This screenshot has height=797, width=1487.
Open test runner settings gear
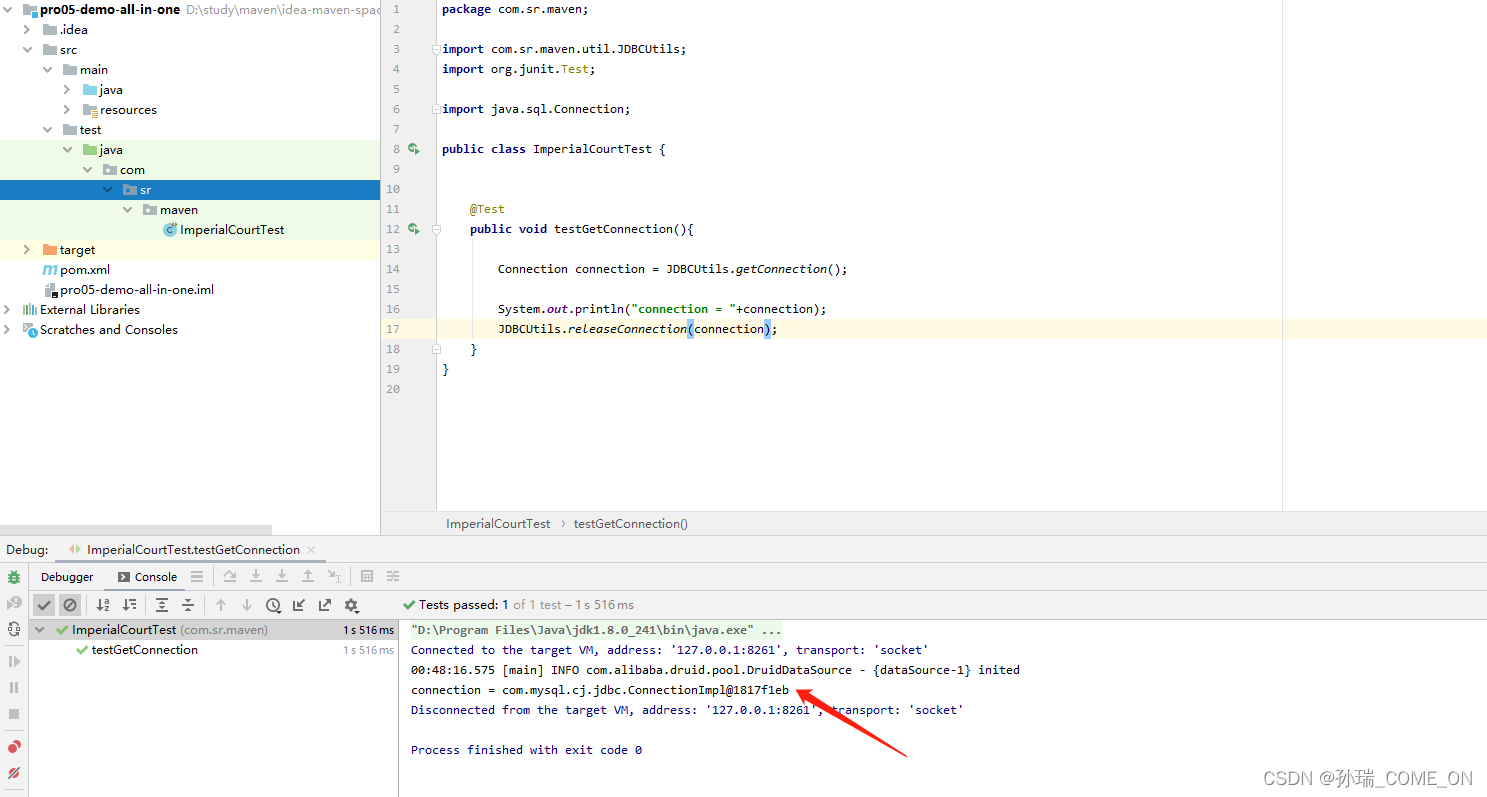[351, 605]
